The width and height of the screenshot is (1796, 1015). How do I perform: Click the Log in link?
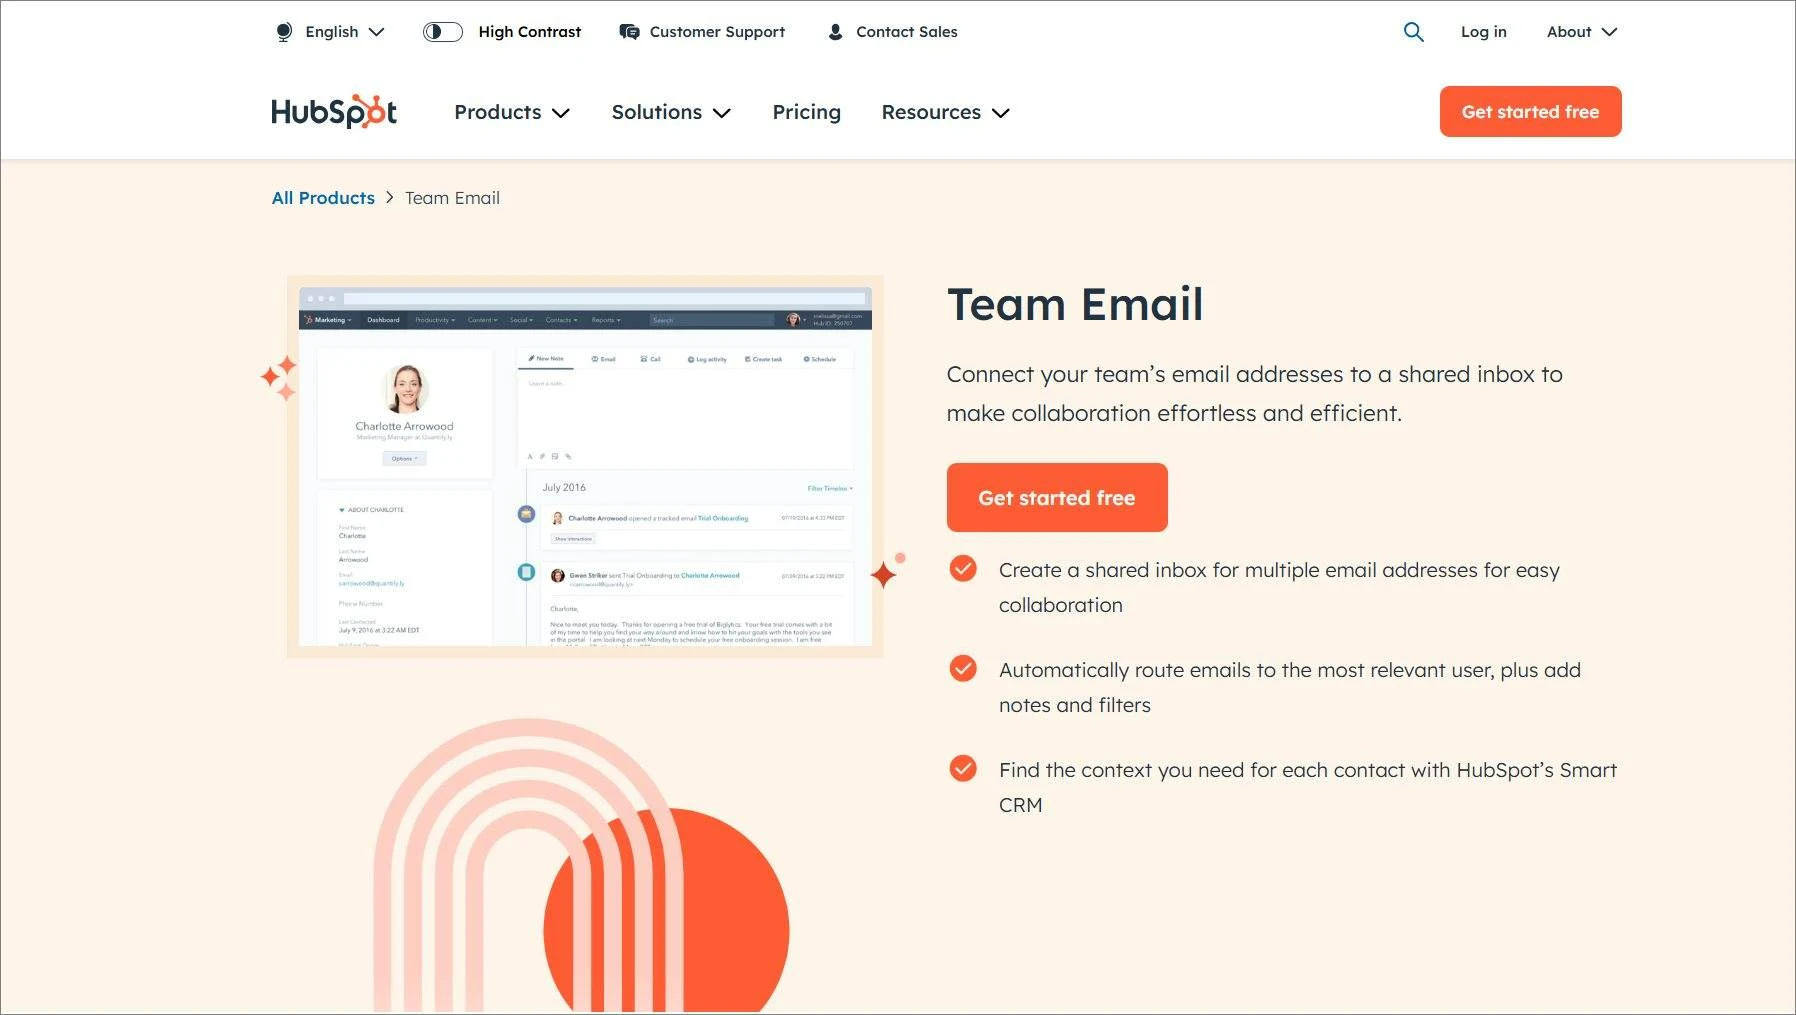coord(1483,32)
